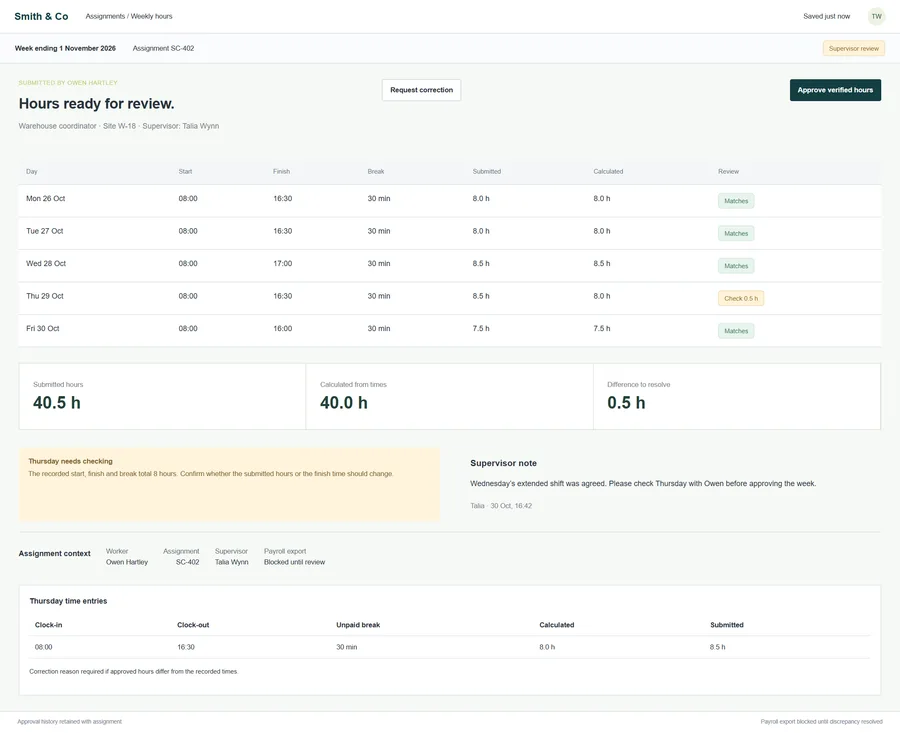Select the Mon 26 Oct row day

45,199
